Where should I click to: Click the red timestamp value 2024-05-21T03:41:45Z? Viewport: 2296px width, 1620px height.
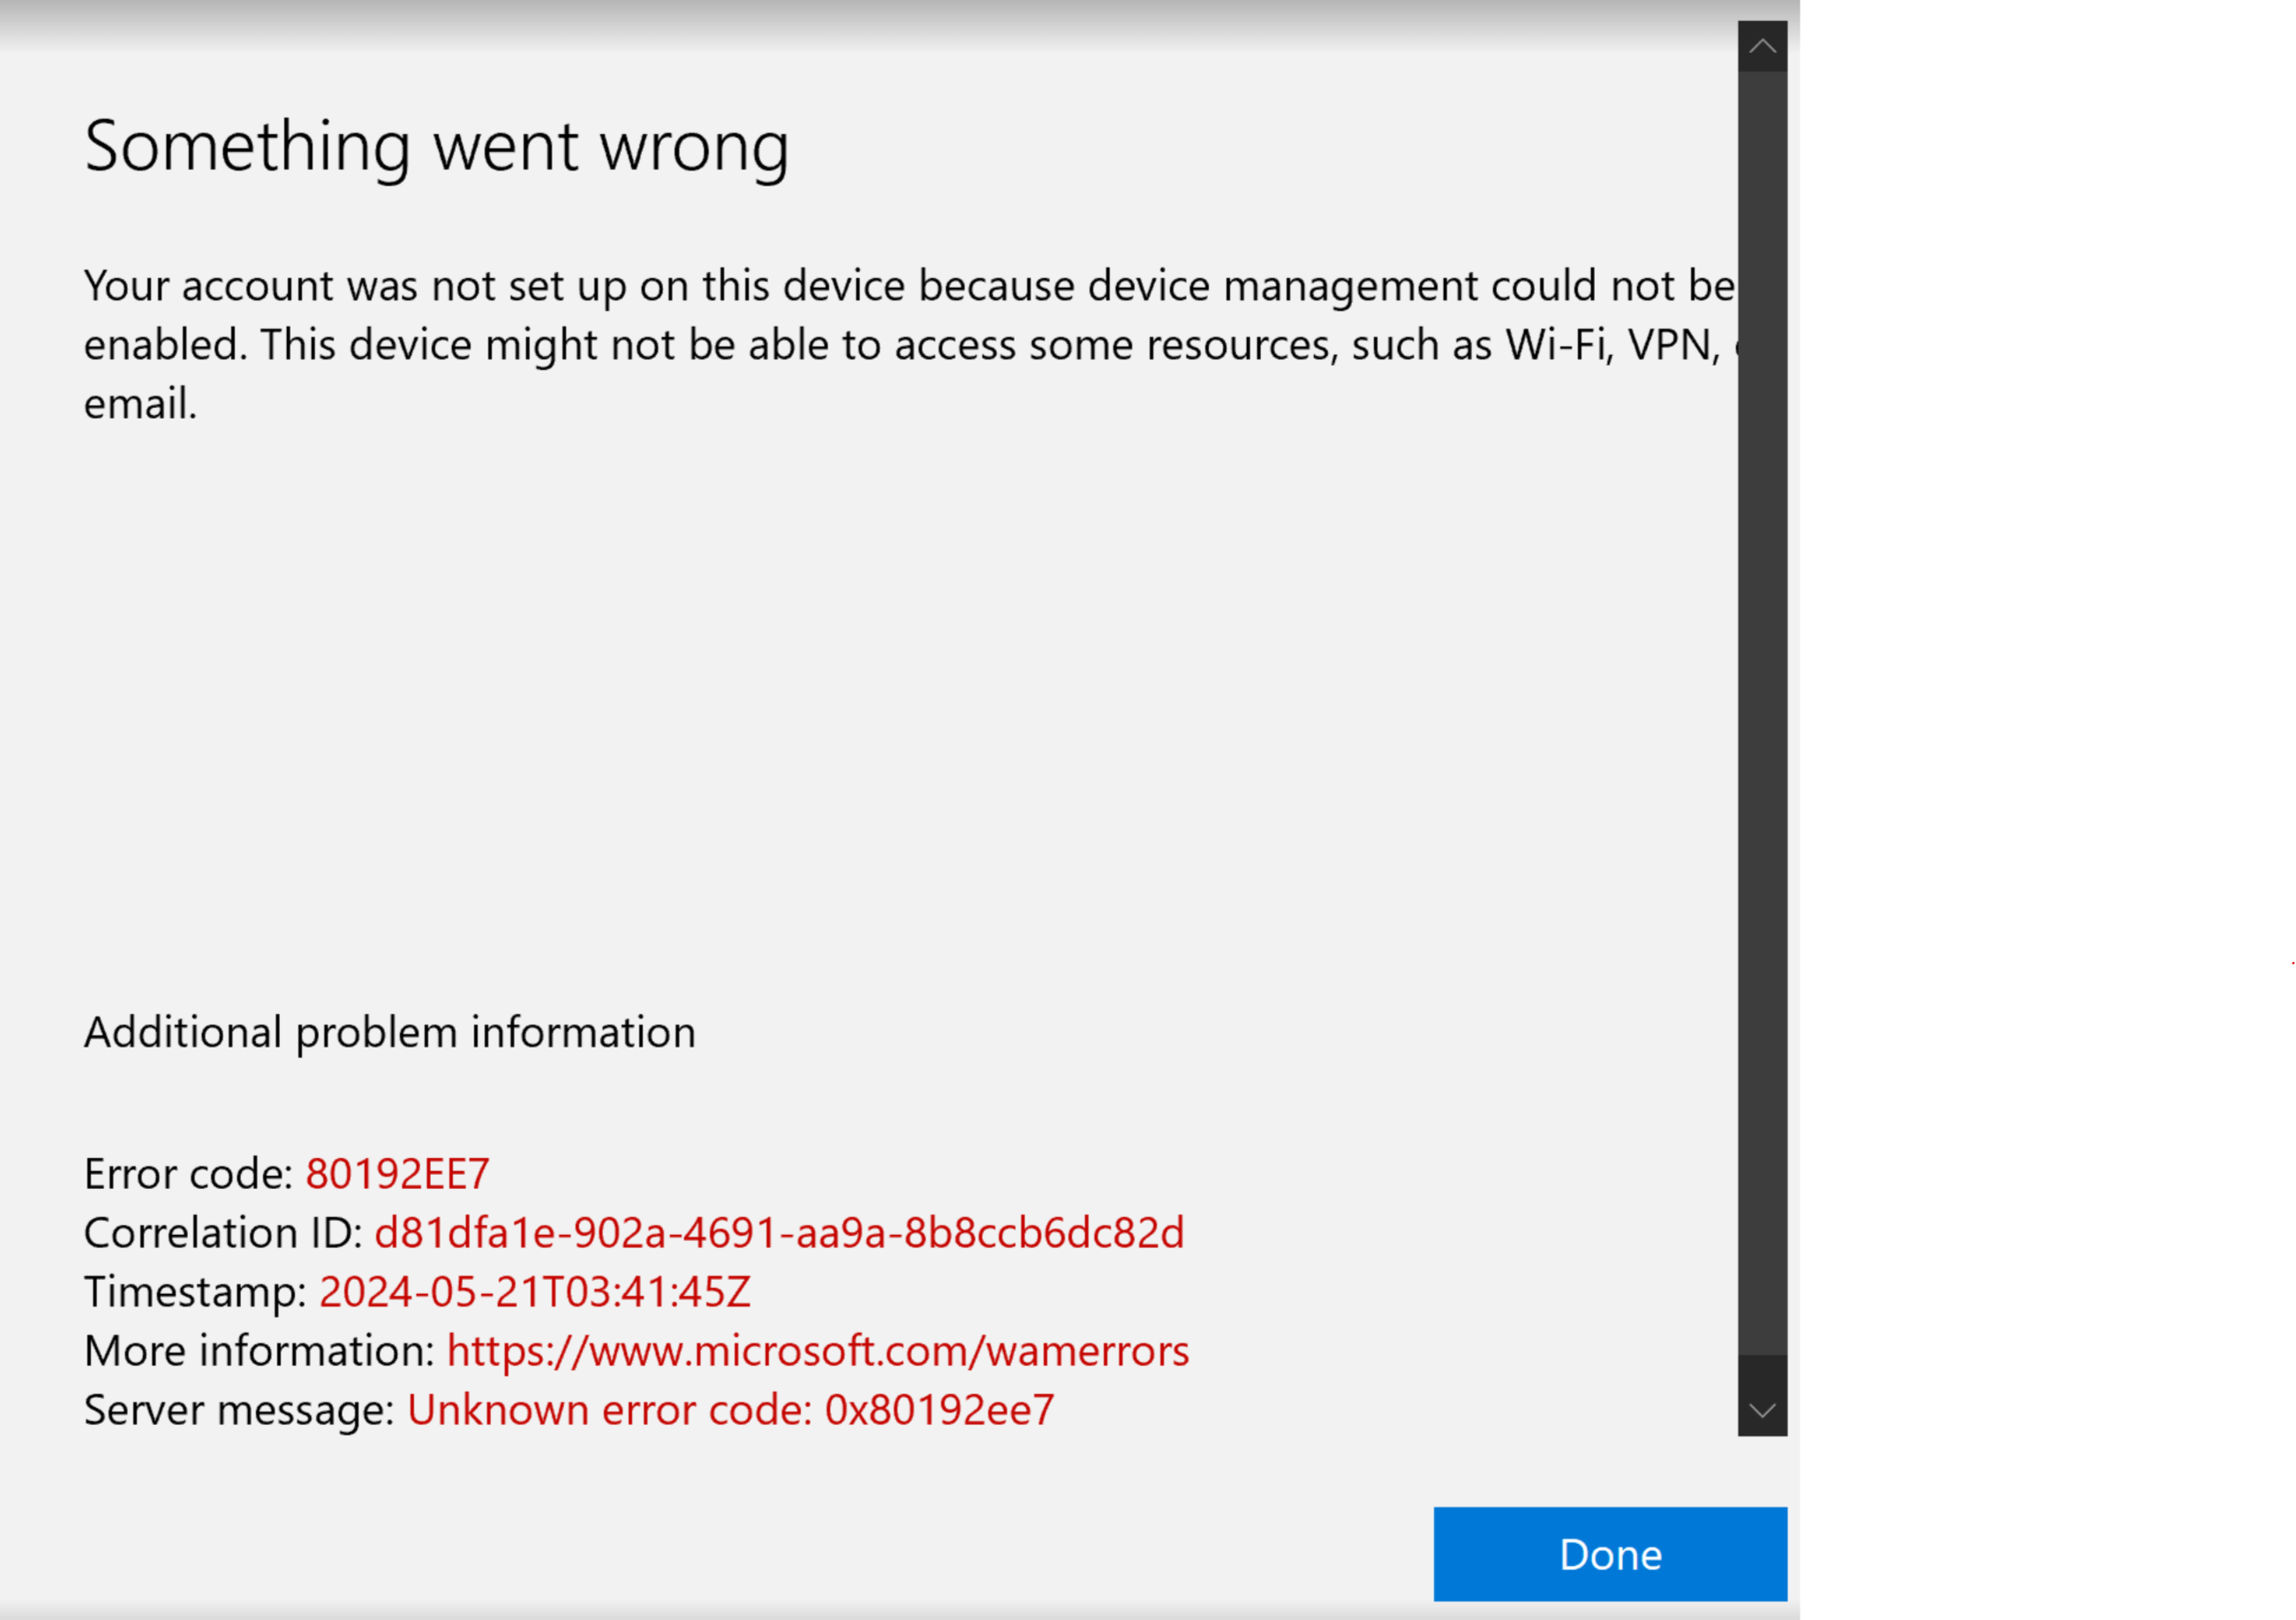click(x=534, y=1292)
